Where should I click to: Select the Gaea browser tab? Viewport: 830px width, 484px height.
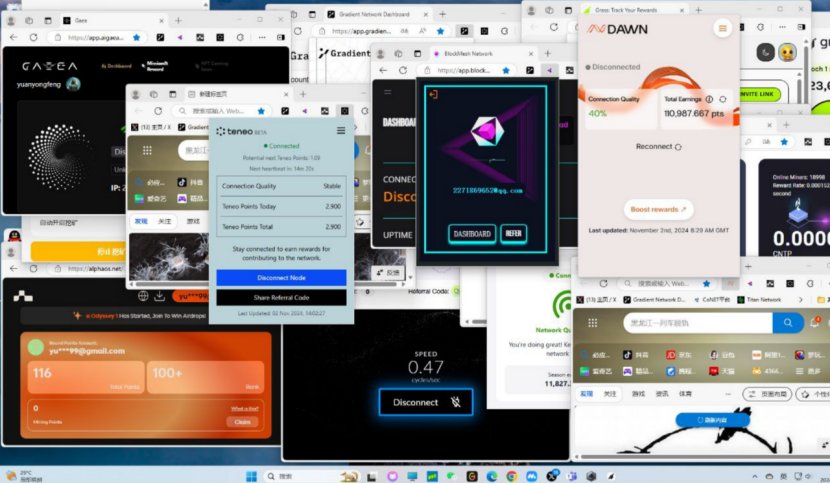tap(113, 20)
